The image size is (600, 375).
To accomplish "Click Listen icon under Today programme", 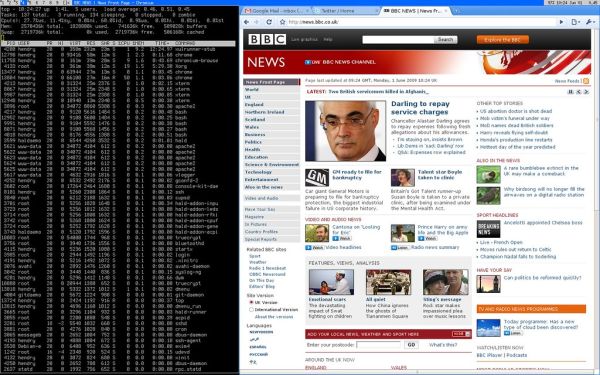I will (513, 333).
